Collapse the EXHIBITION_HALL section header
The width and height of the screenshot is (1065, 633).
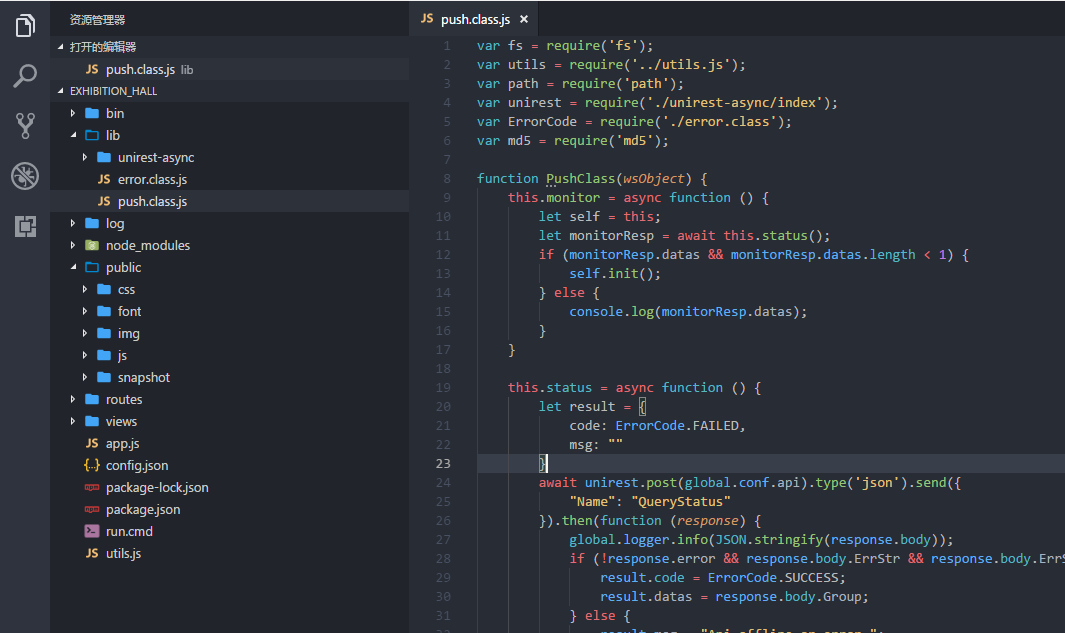(x=113, y=91)
